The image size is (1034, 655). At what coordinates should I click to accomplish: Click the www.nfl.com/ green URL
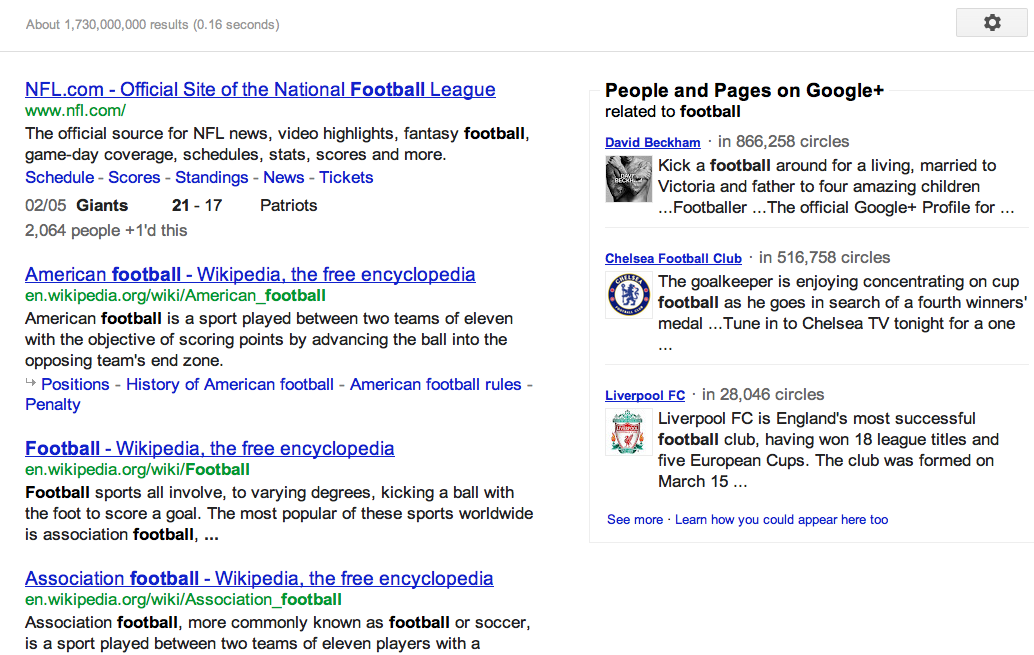click(75, 110)
